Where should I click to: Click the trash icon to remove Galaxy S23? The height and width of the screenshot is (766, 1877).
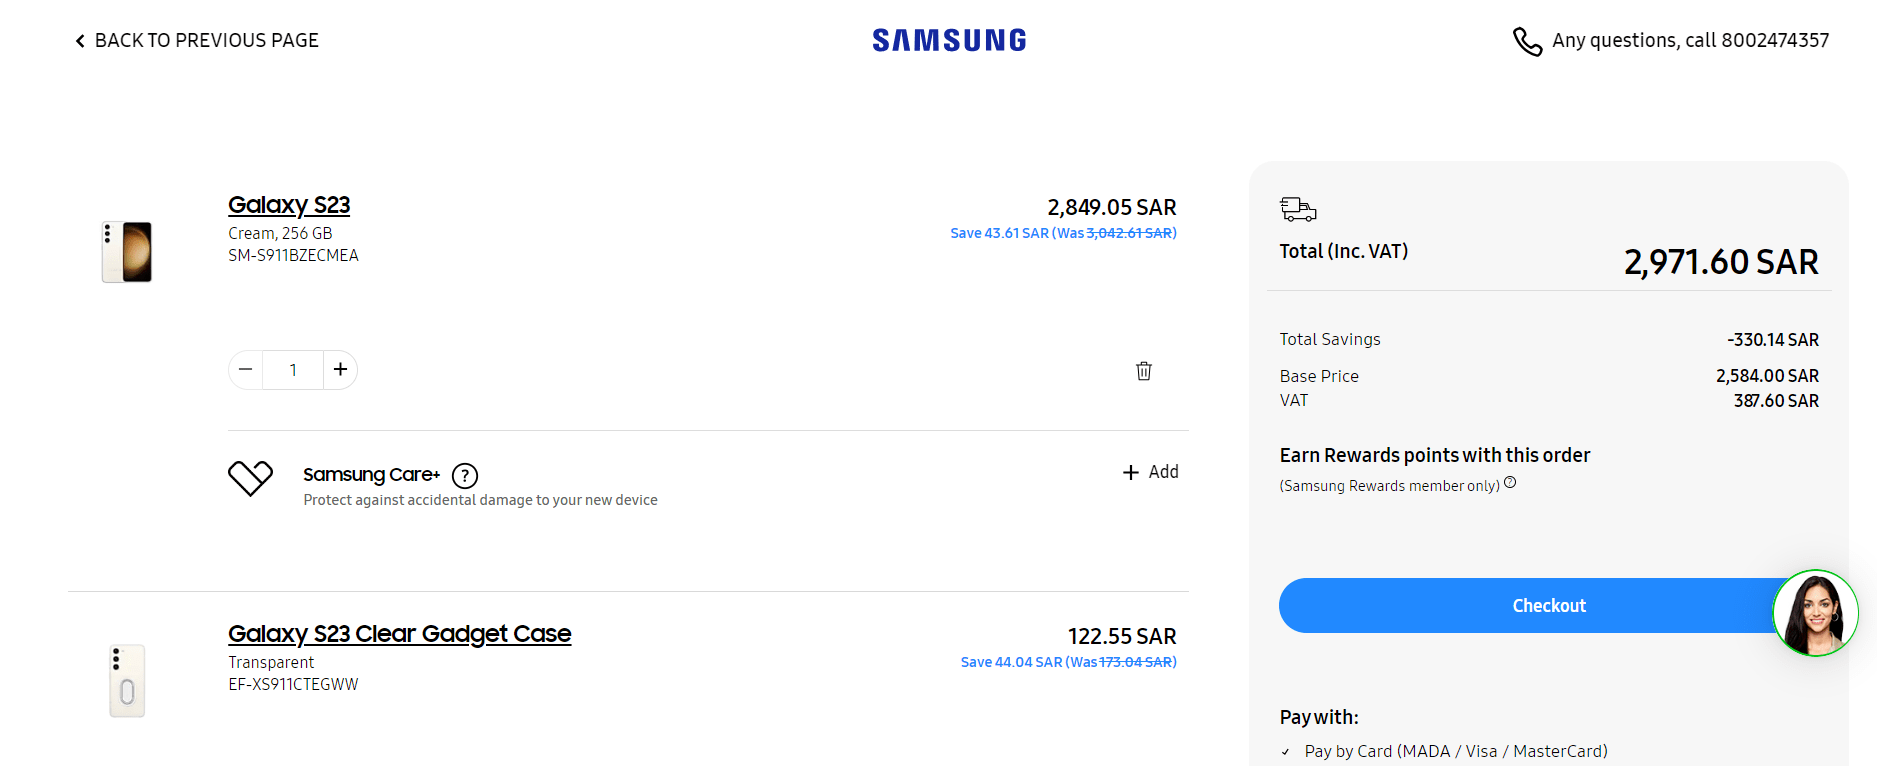point(1143,370)
